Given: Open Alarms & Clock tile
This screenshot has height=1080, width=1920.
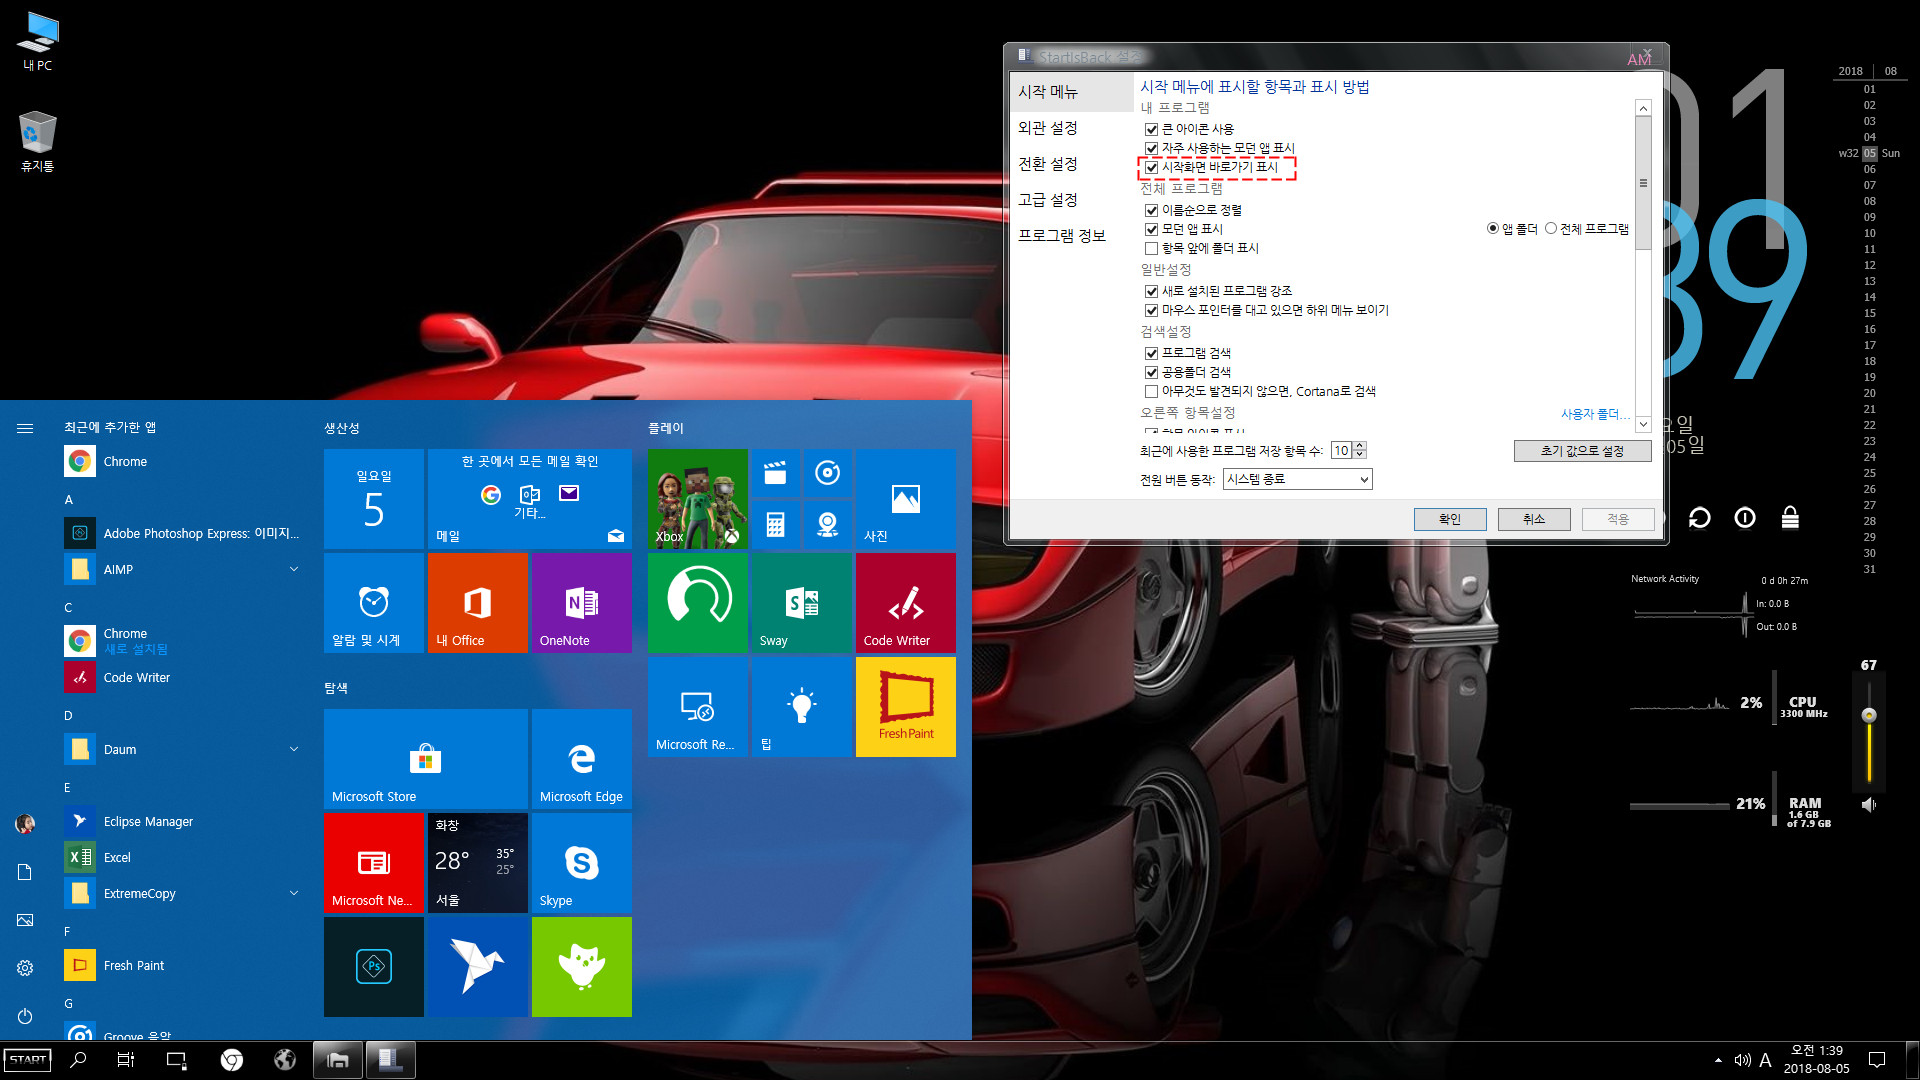Looking at the screenshot, I should coord(373,603).
